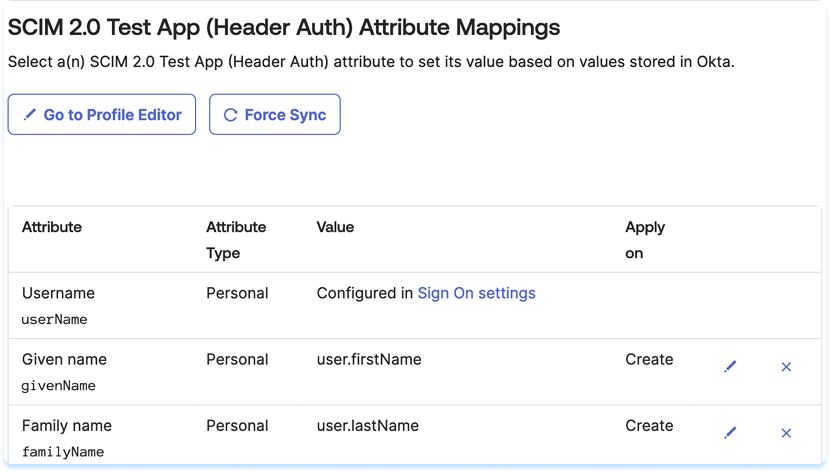Click the Go to Profile Editor button
This screenshot has height=472, width=830.
tap(101, 115)
